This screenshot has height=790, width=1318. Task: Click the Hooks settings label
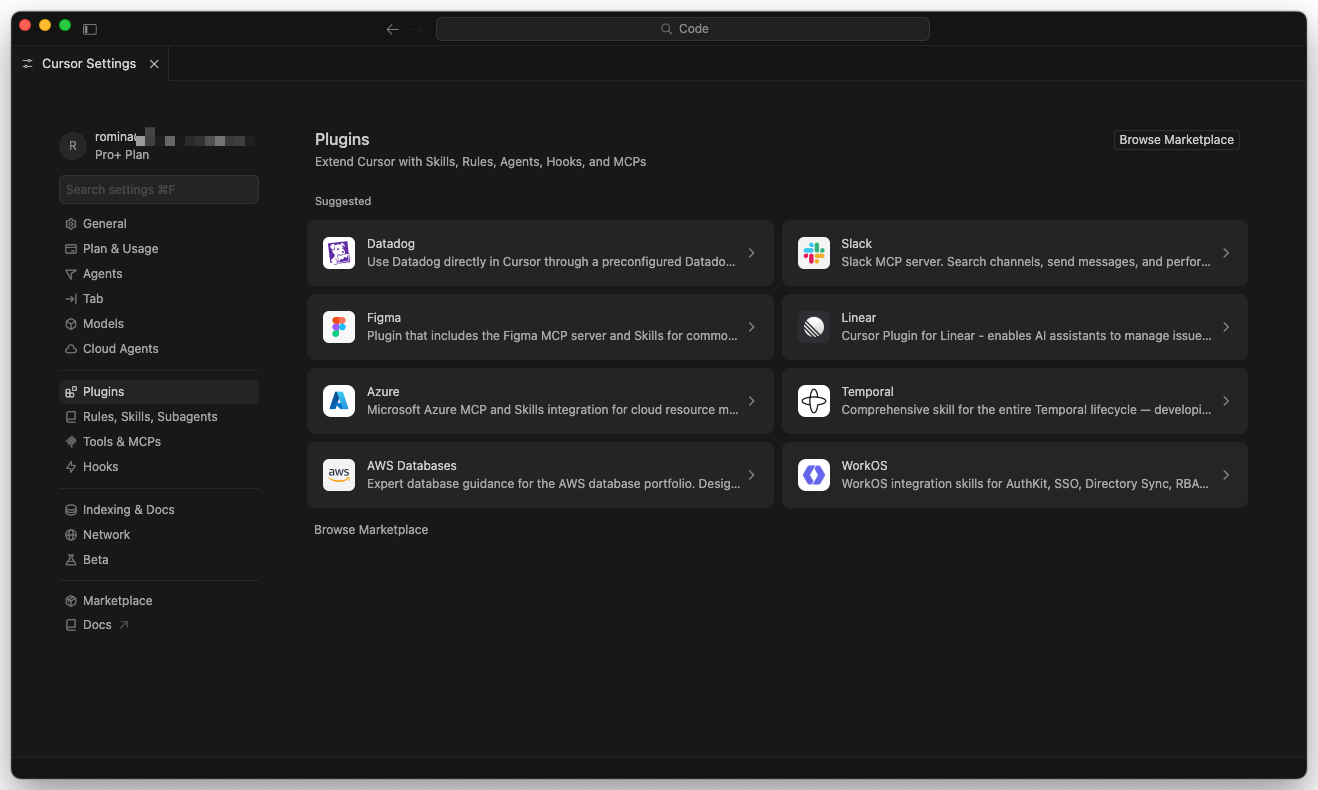pyautogui.click(x=101, y=467)
